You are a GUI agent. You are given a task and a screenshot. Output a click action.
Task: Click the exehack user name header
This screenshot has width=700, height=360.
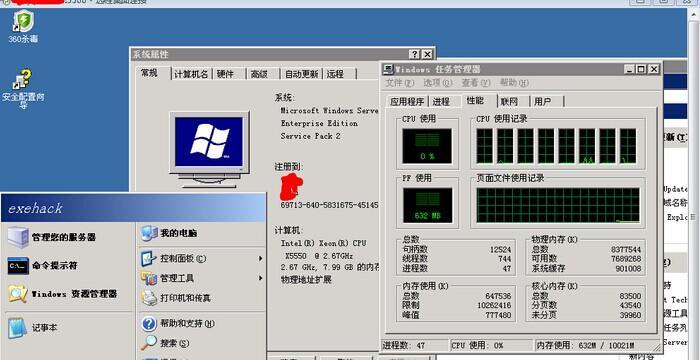[x=35, y=209]
